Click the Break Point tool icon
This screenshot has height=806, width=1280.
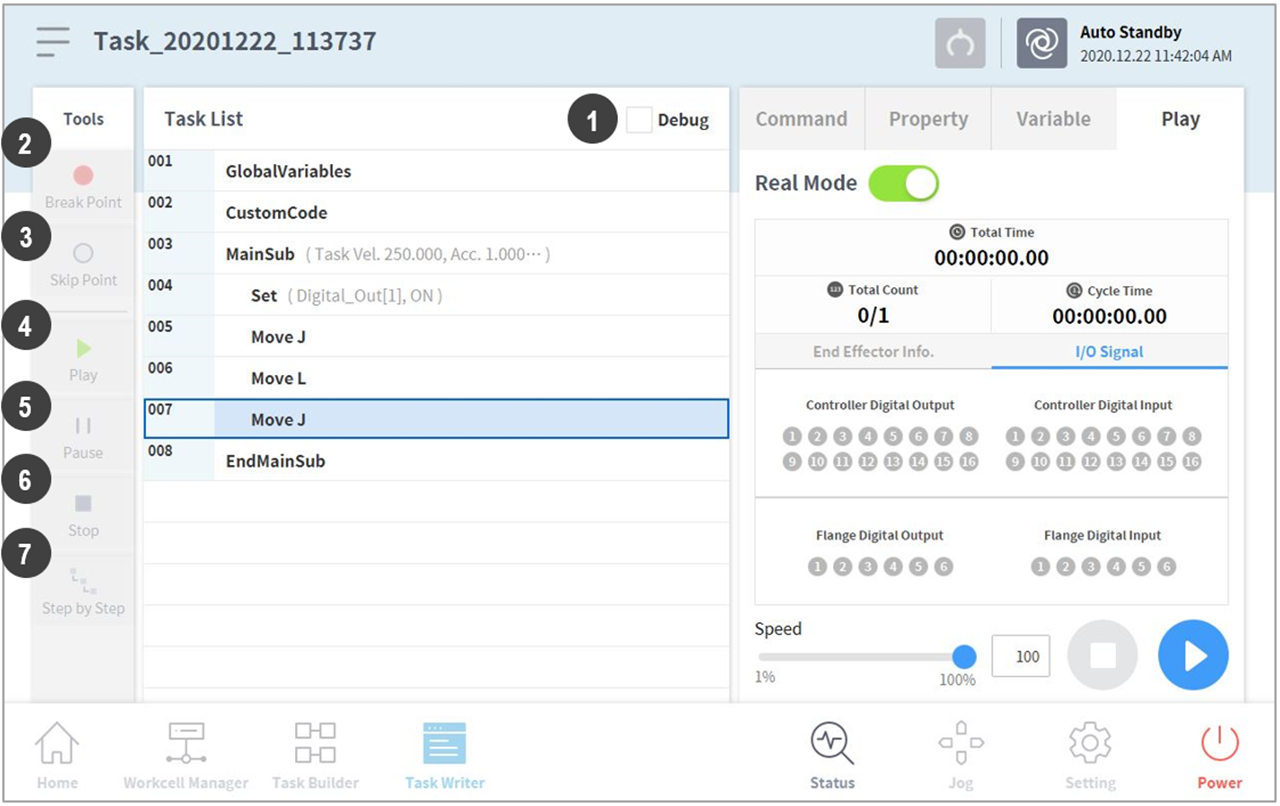point(83,176)
